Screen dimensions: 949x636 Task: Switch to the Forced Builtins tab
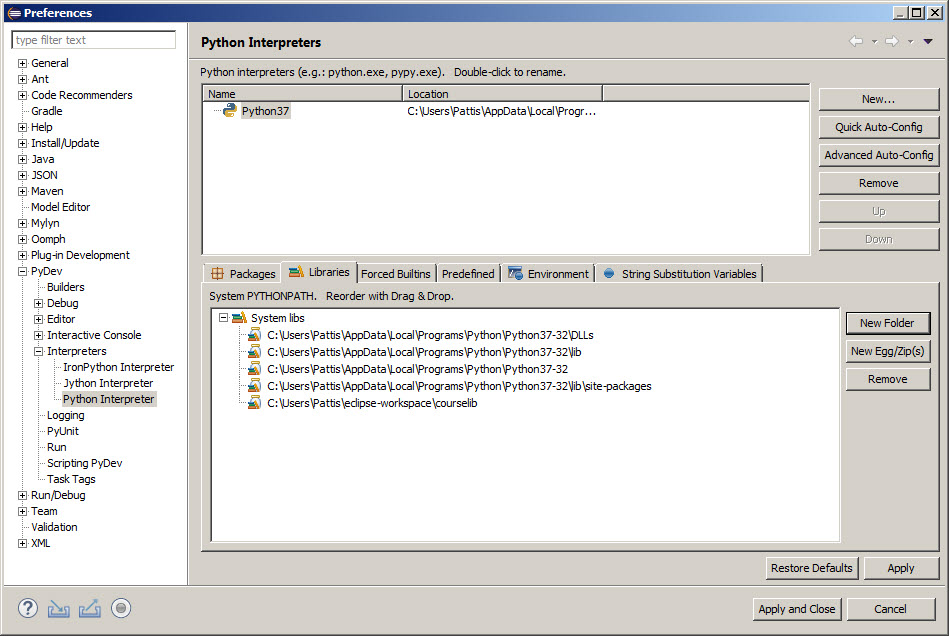coord(396,272)
